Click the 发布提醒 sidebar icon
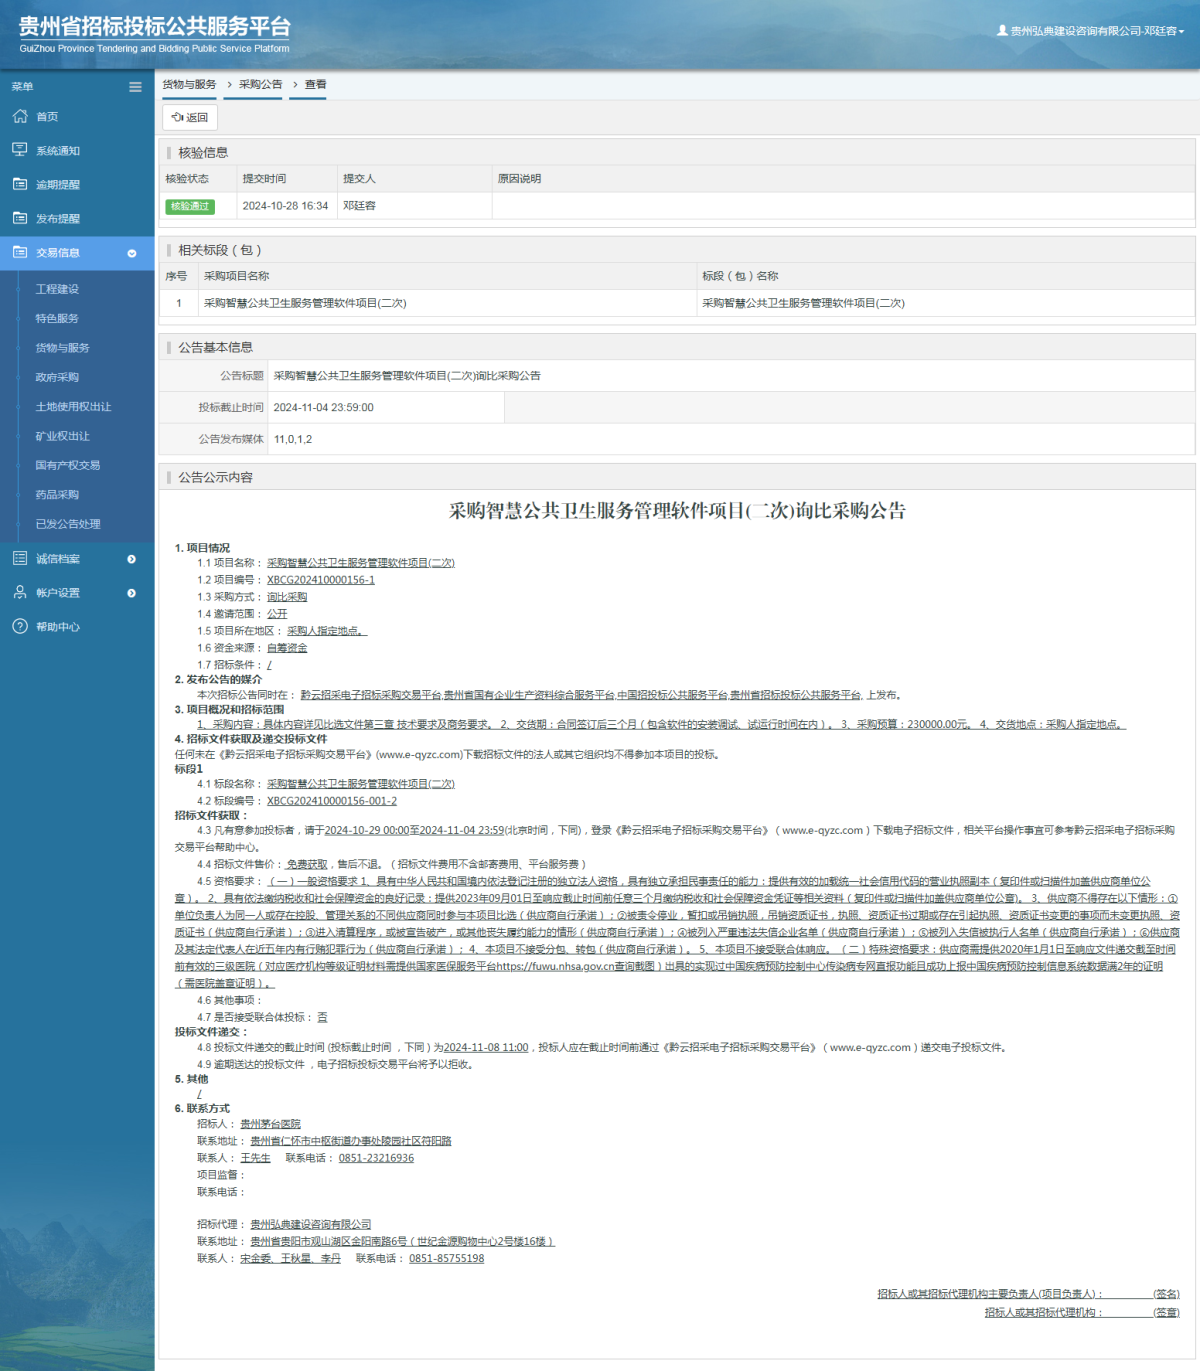 (20, 218)
